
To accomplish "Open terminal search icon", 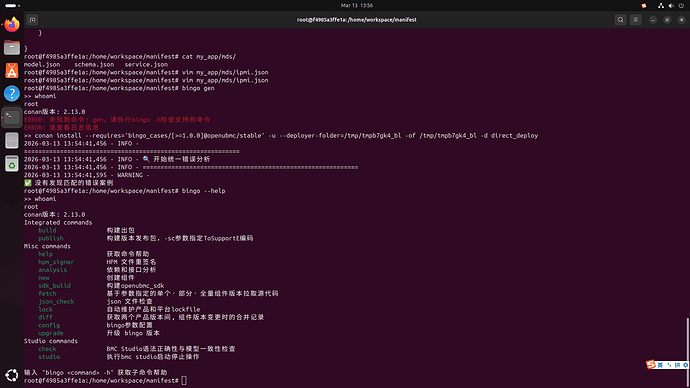I will (x=620, y=20).
